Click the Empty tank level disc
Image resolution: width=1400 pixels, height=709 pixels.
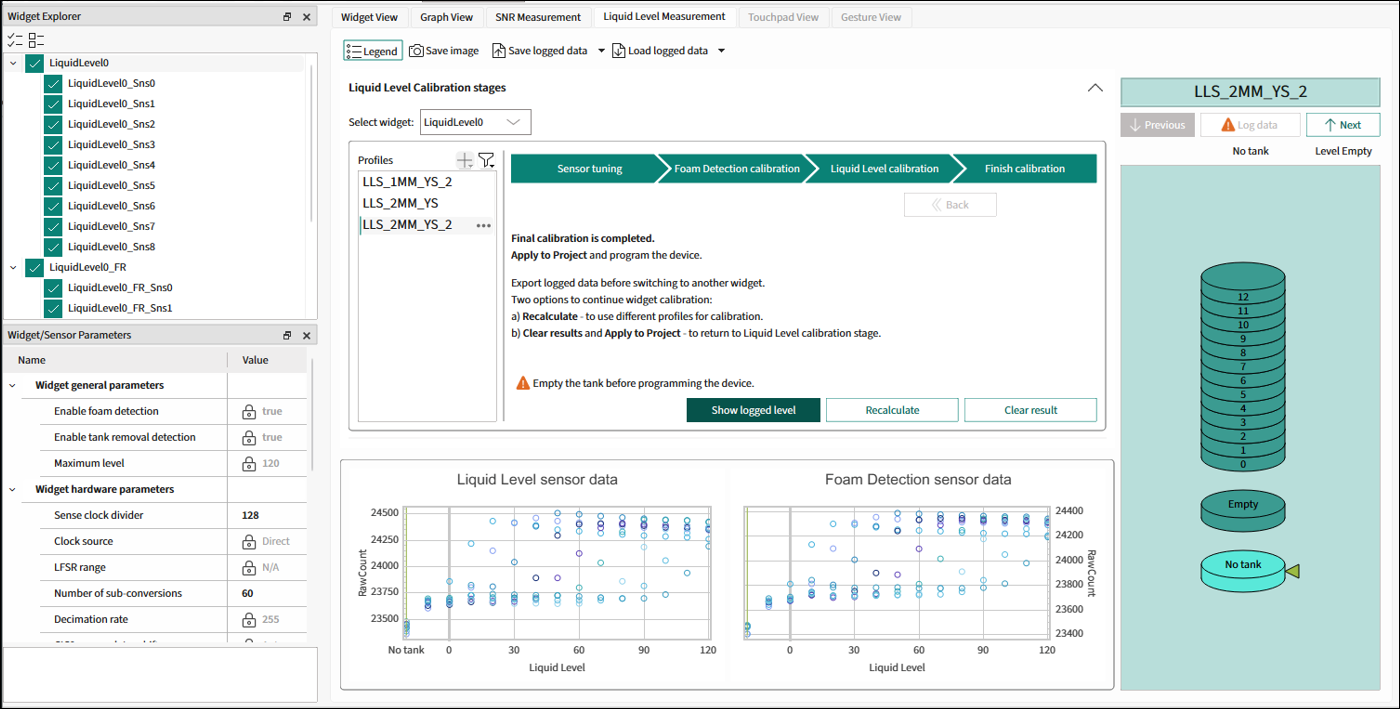pos(1243,509)
